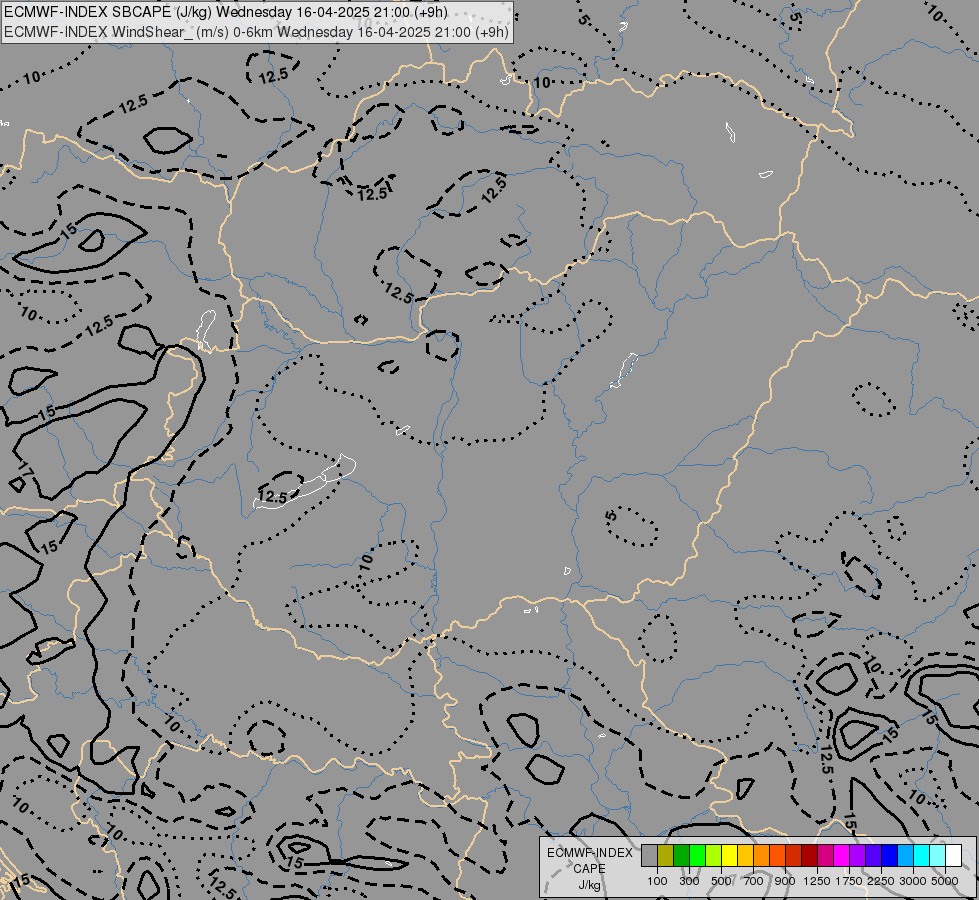Click the 'CAPE' label in the legend box
Screen dimensions: 979x900
[x=589, y=869]
